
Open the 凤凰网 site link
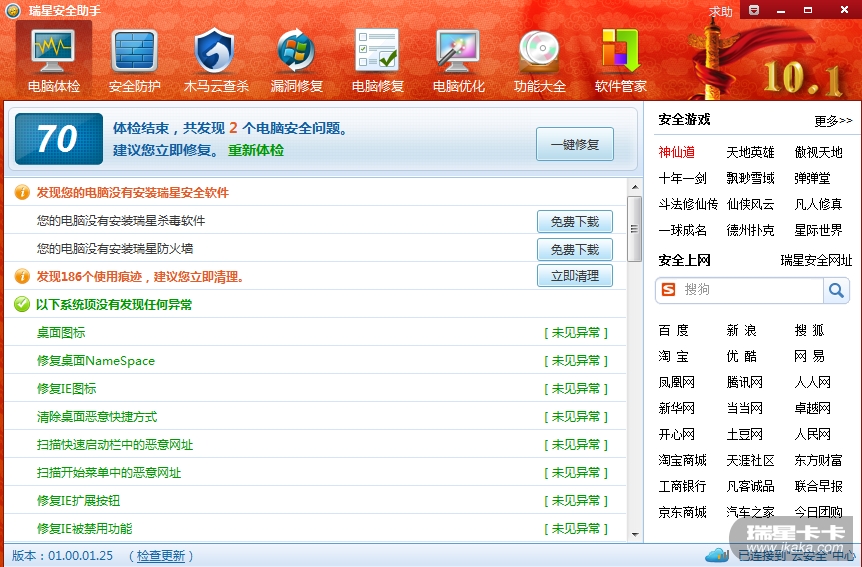coord(677,382)
